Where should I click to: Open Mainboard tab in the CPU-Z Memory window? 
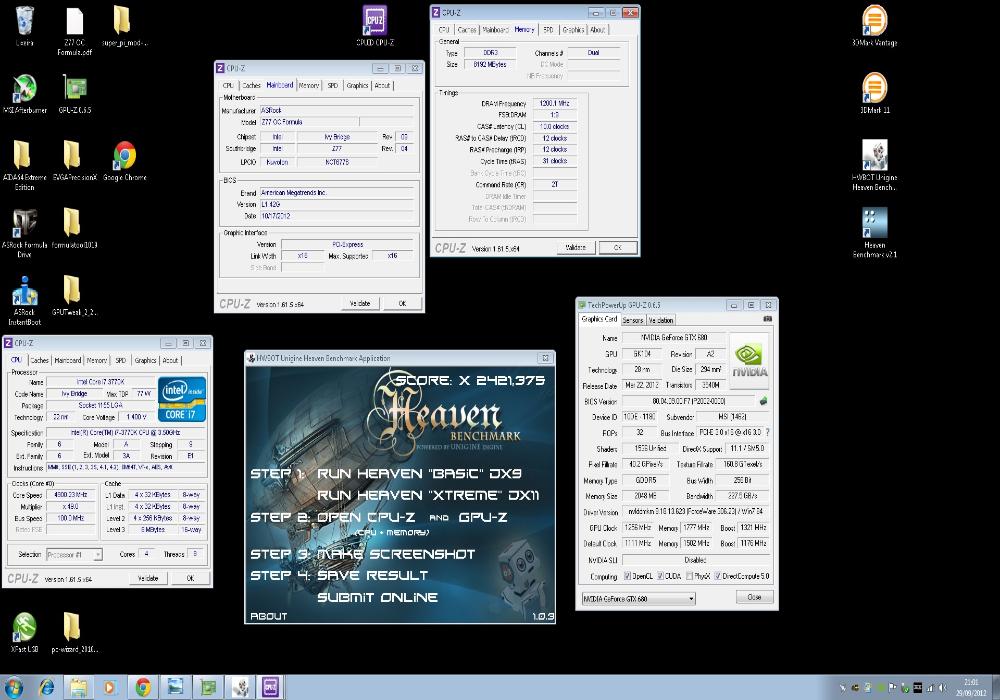(x=496, y=29)
